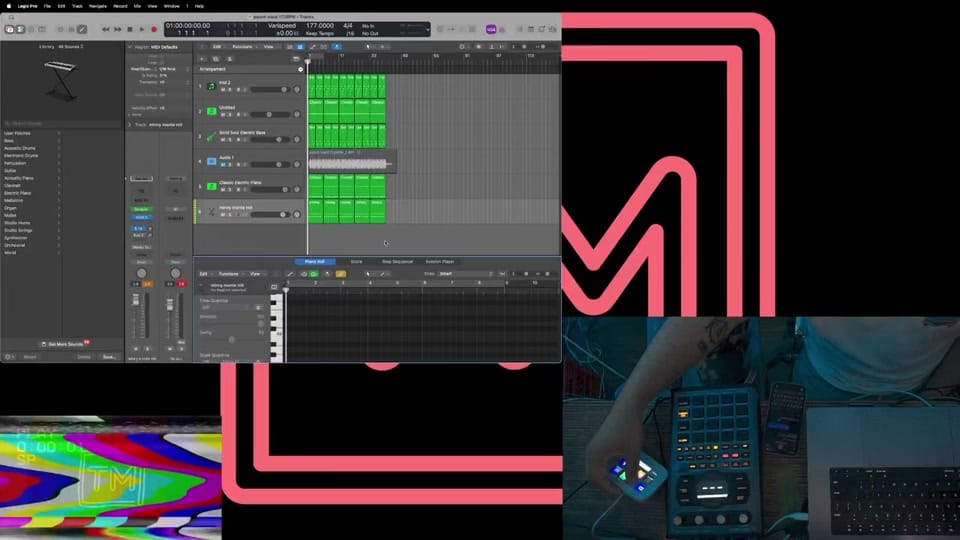Screen dimensions: 960x540
Task: Toggle the Library button in control bar
Action: [10, 29]
